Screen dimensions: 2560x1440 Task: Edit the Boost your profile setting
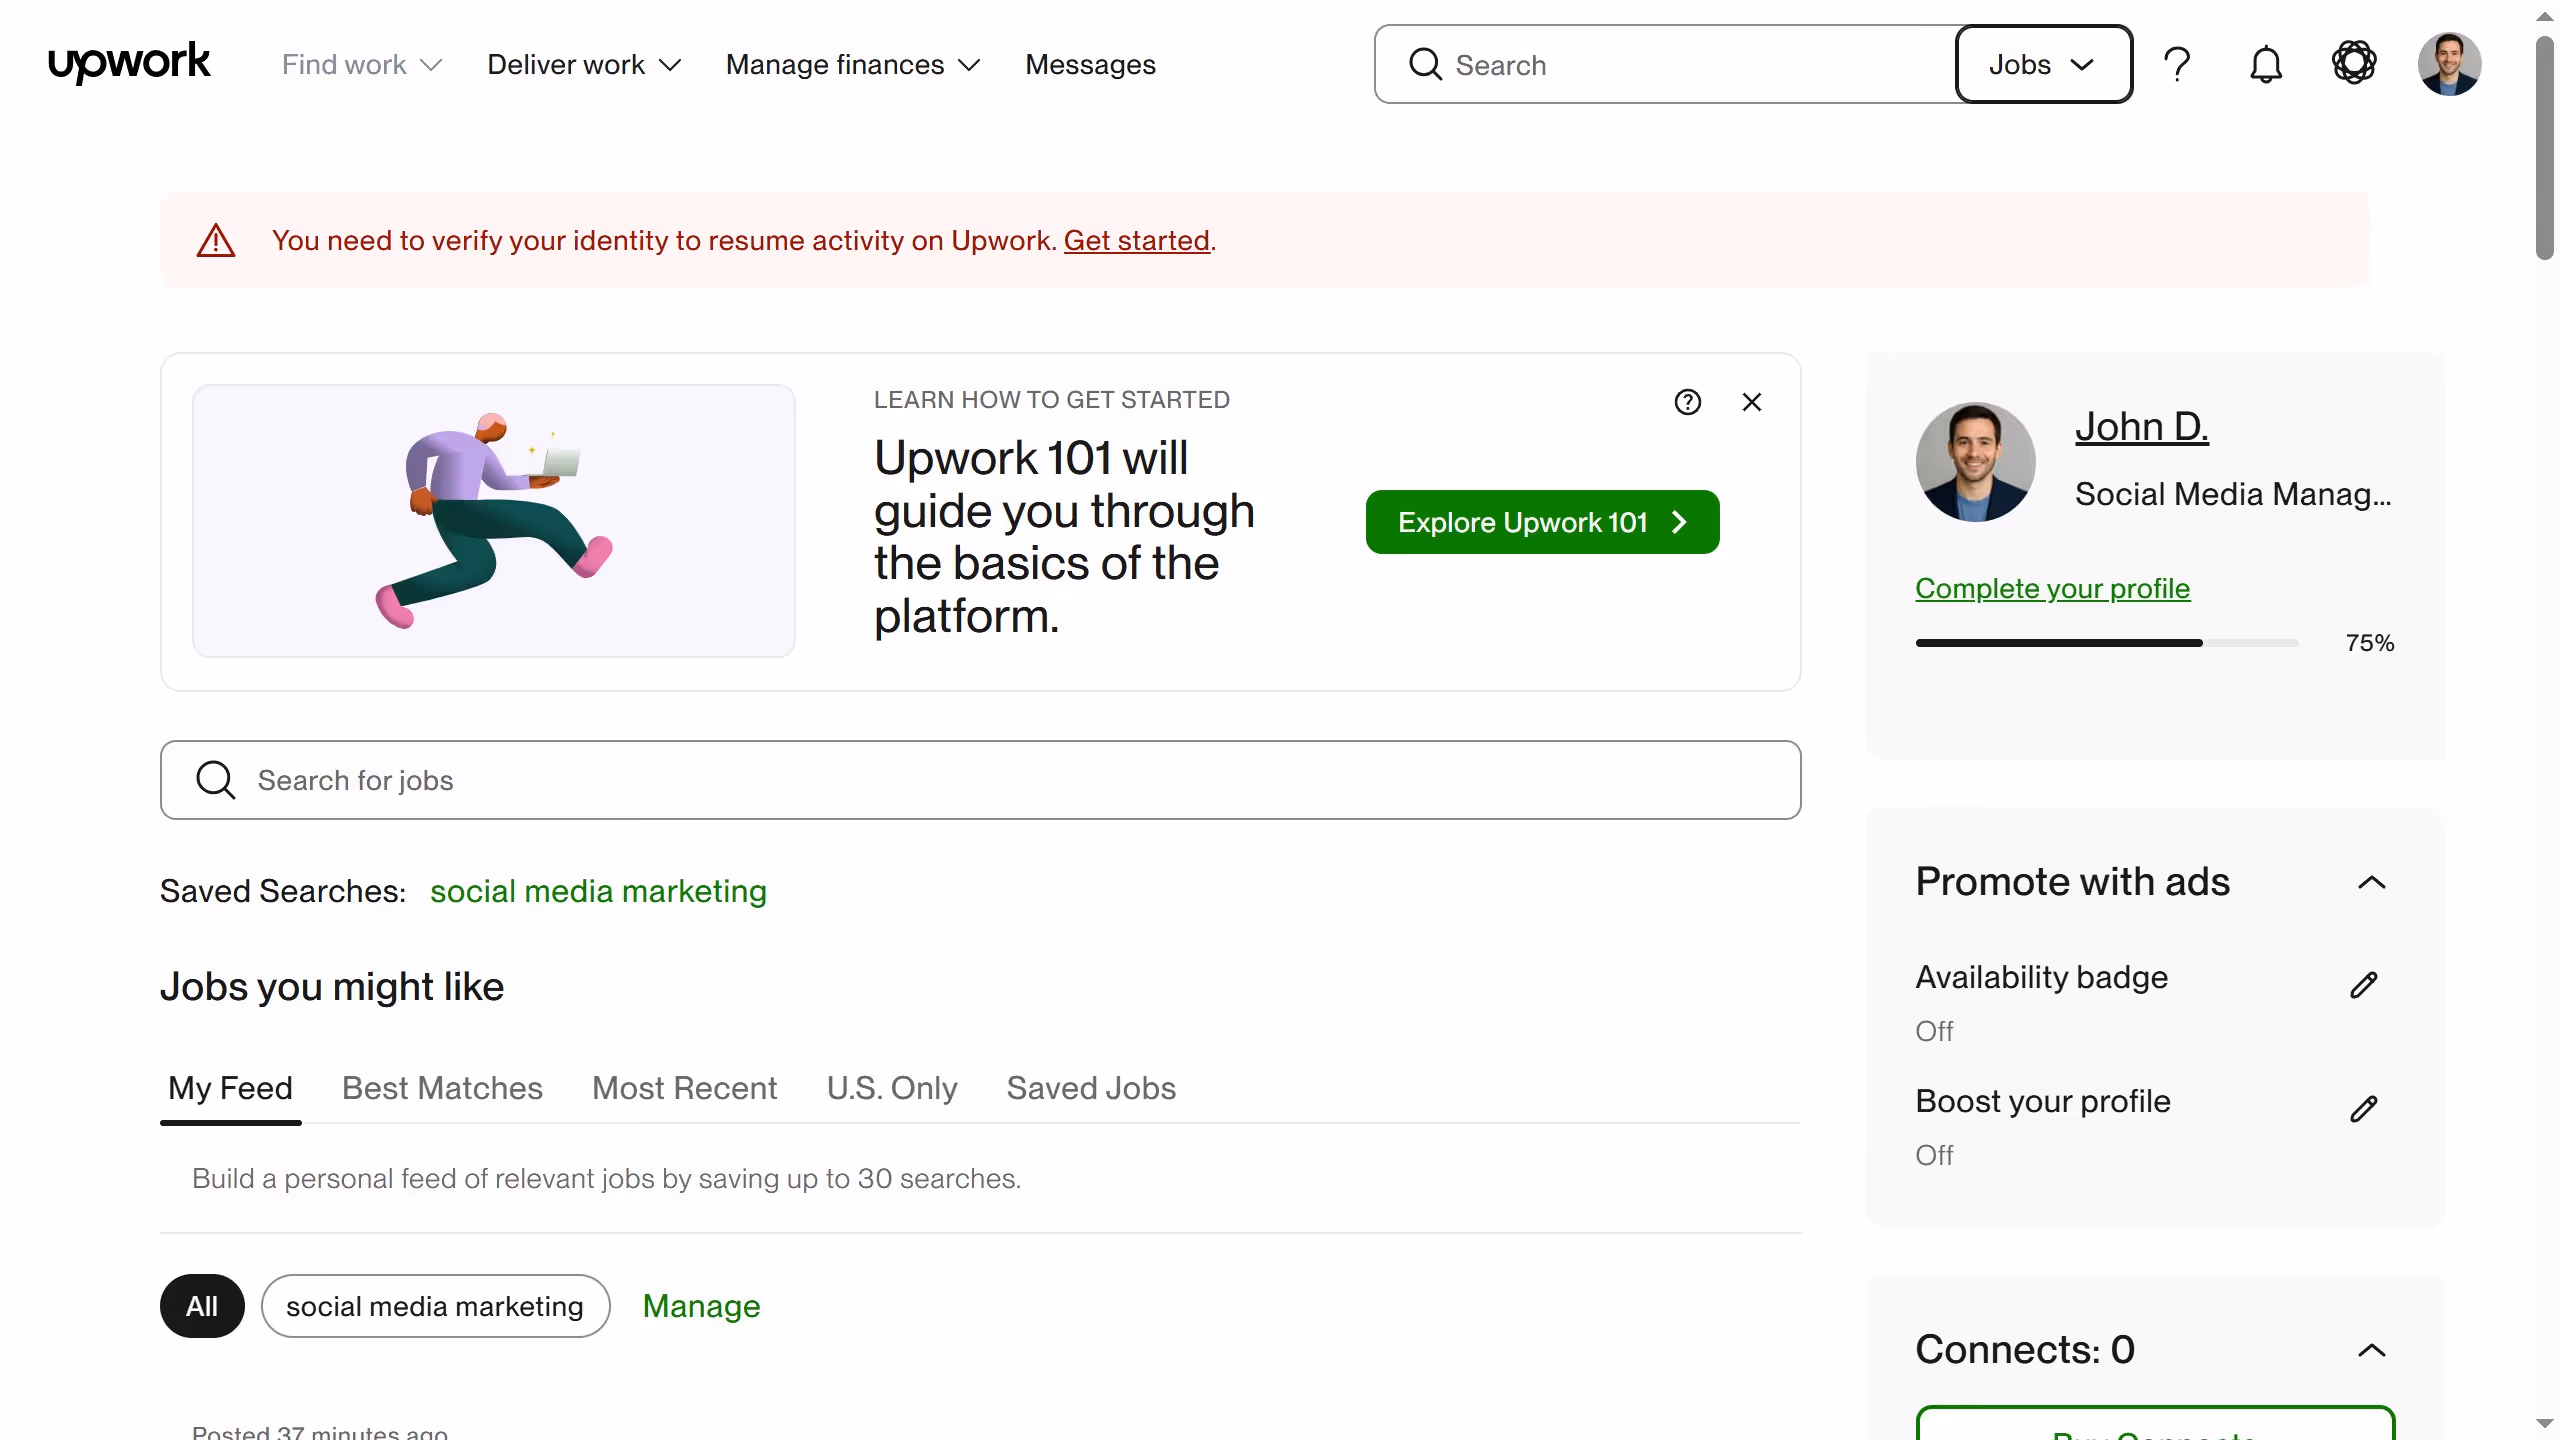(x=2364, y=1108)
